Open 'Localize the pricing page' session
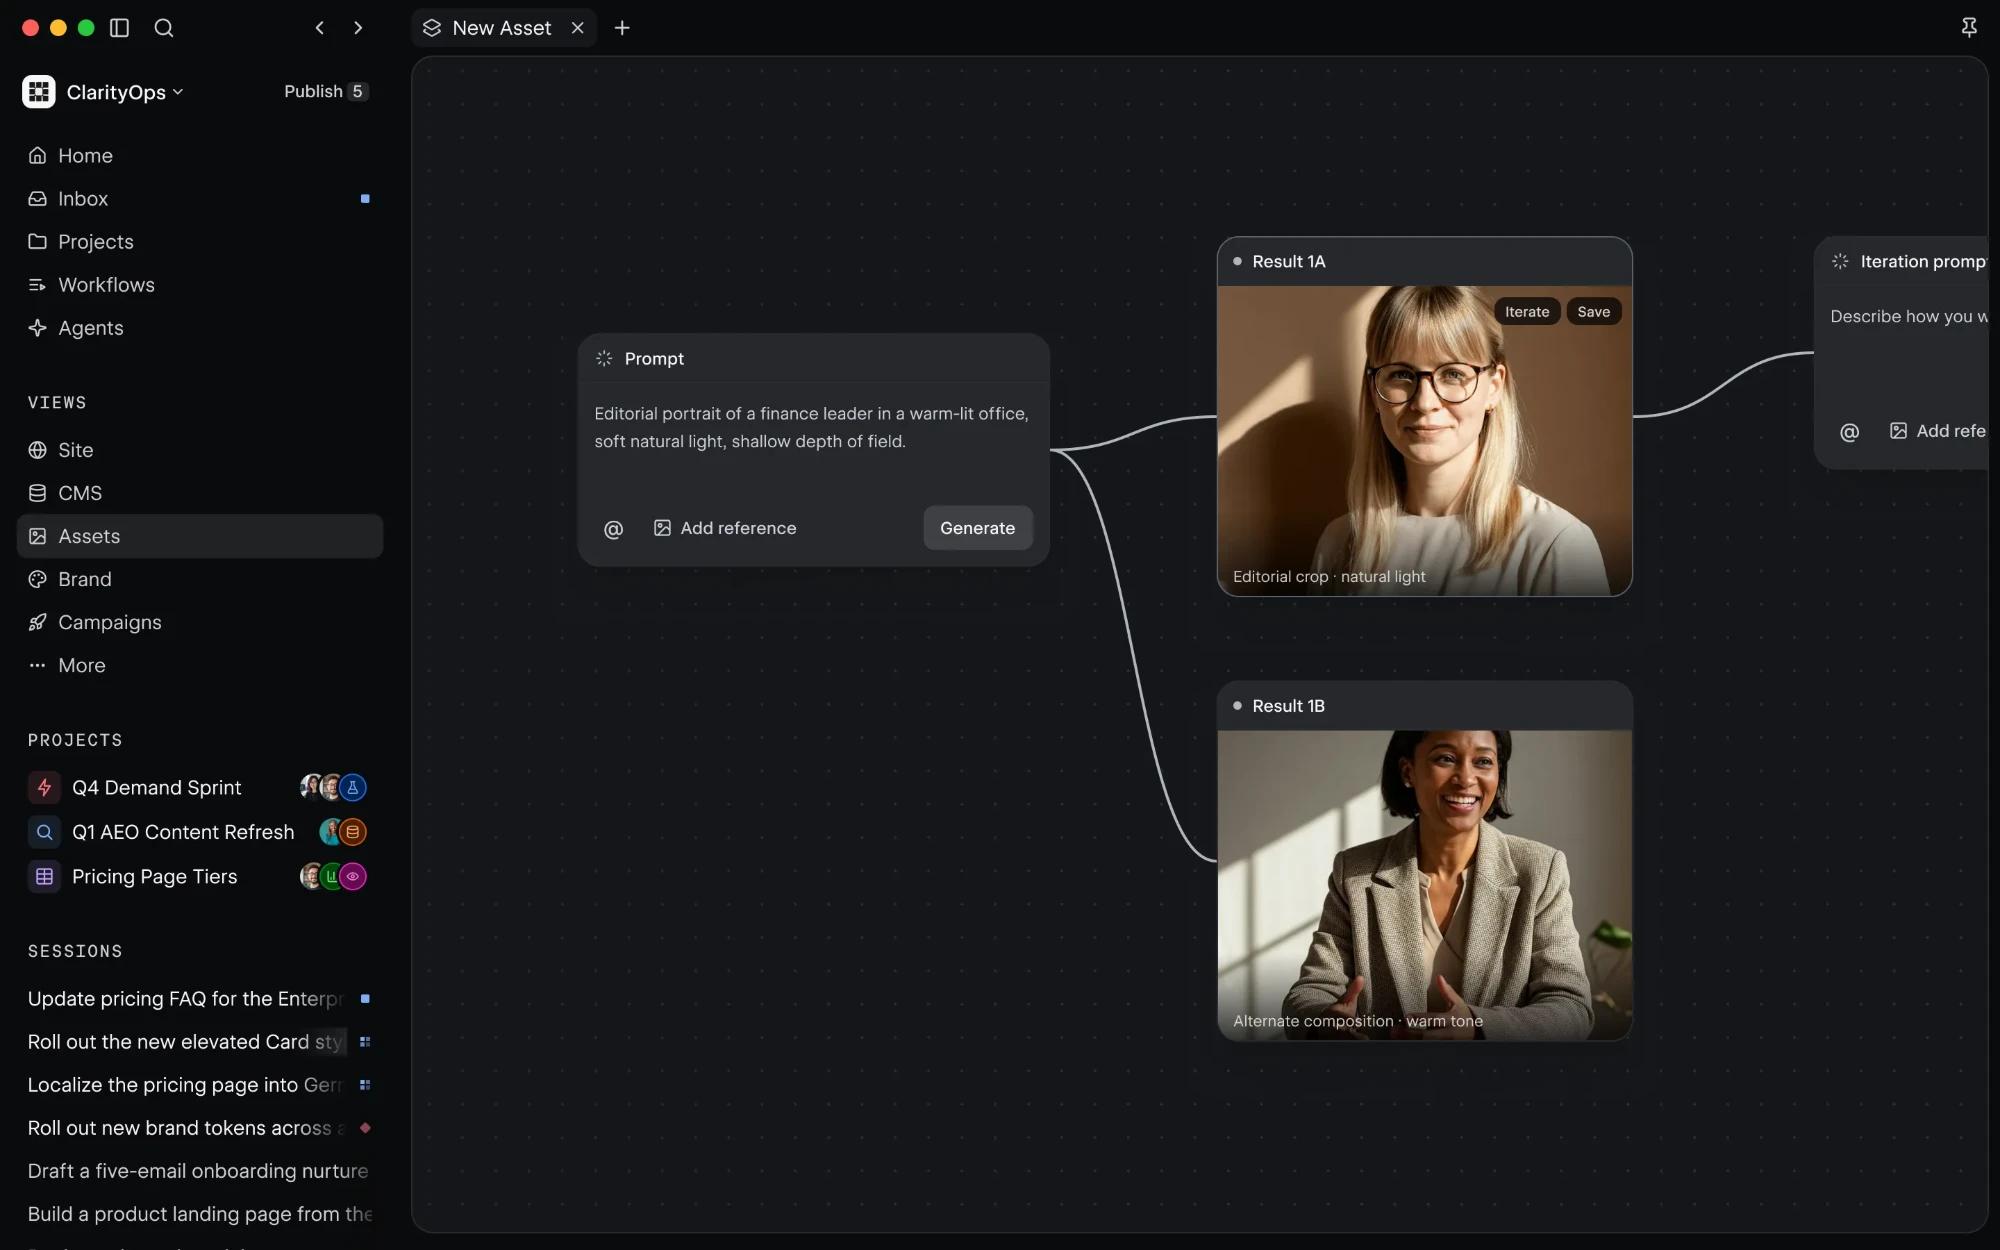The image size is (2000, 1250). [x=200, y=1085]
